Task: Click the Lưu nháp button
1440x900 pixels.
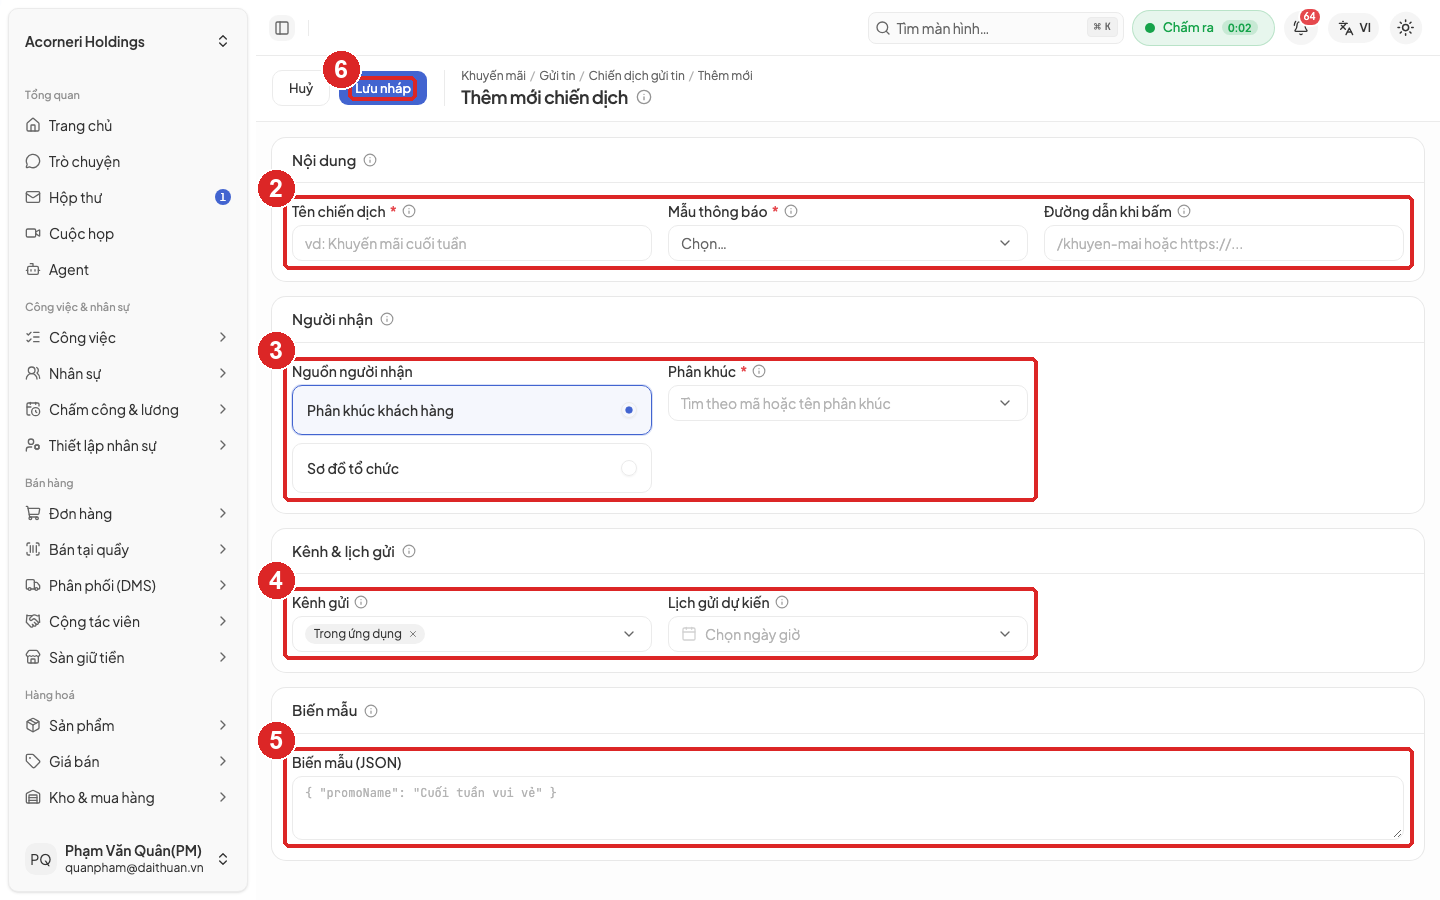Action: click(x=383, y=88)
